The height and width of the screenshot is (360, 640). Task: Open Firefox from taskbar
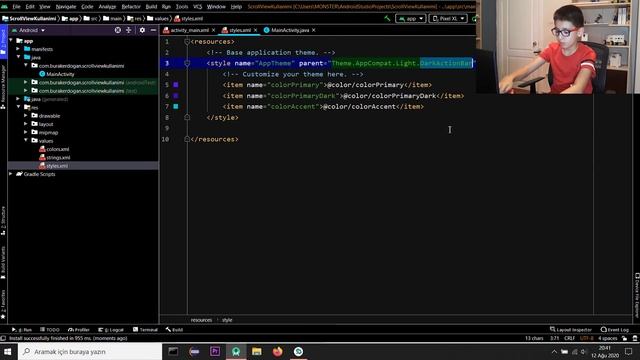pyautogui.click(x=278, y=351)
